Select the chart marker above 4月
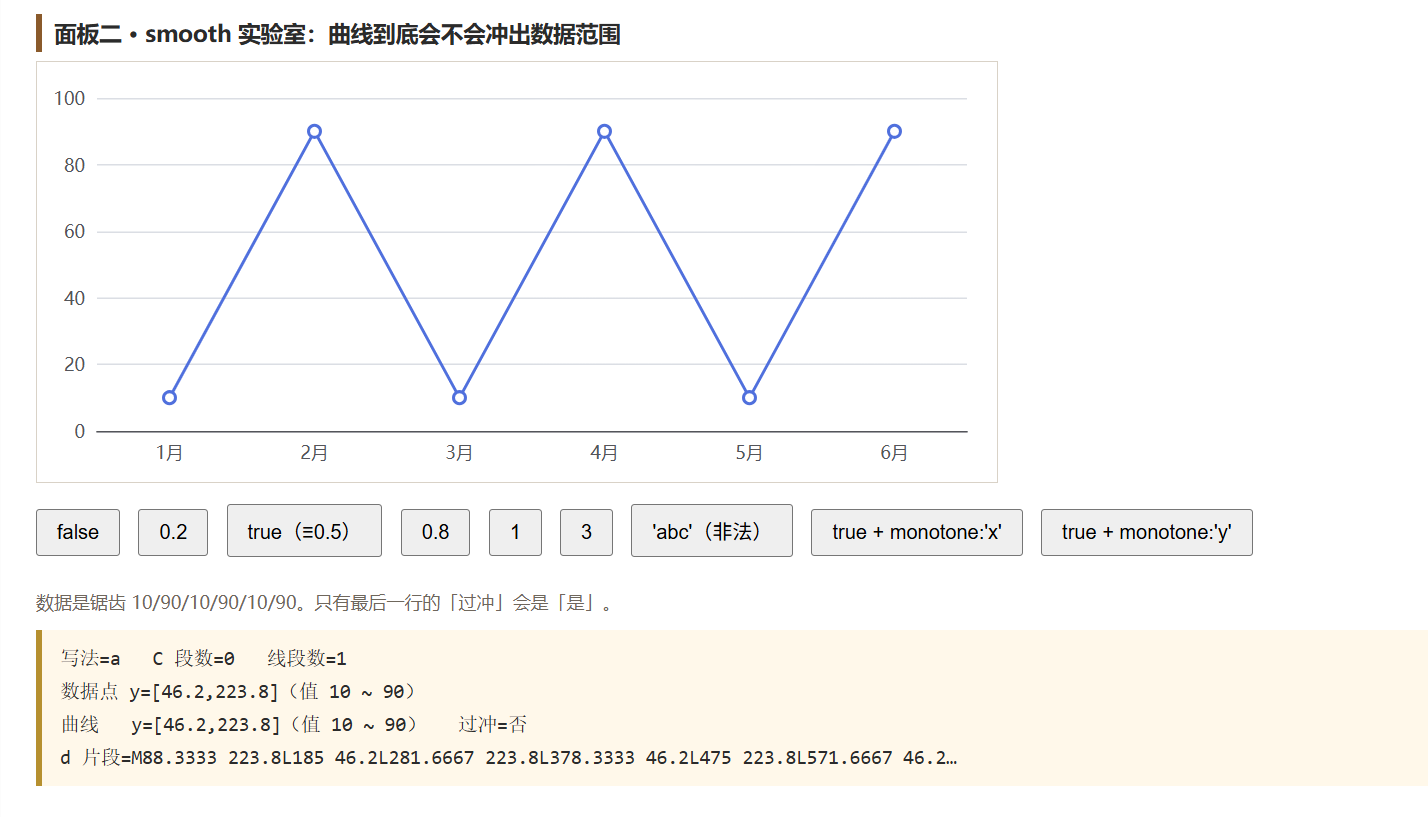The height and width of the screenshot is (817, 1428). (604, 132)
